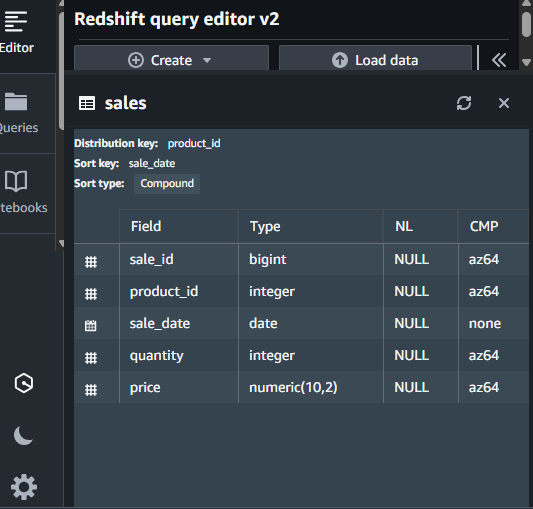Collapse the panel with the double chevron

(499, 60)
